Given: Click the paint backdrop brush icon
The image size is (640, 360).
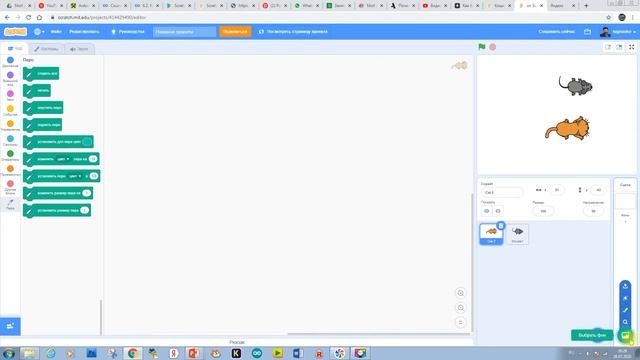Looking at the screenshot, I should point(625,310).
